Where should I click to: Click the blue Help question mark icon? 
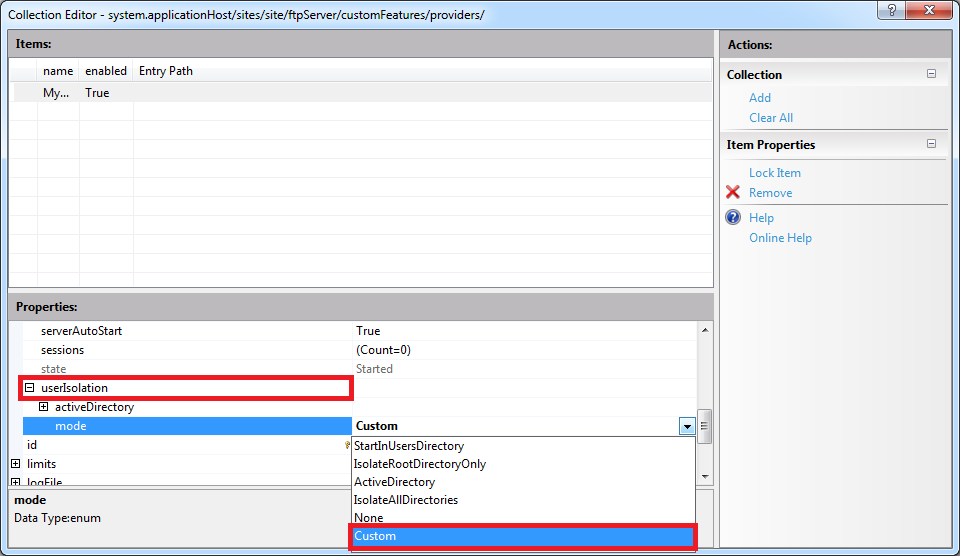(x=733, y=218)
